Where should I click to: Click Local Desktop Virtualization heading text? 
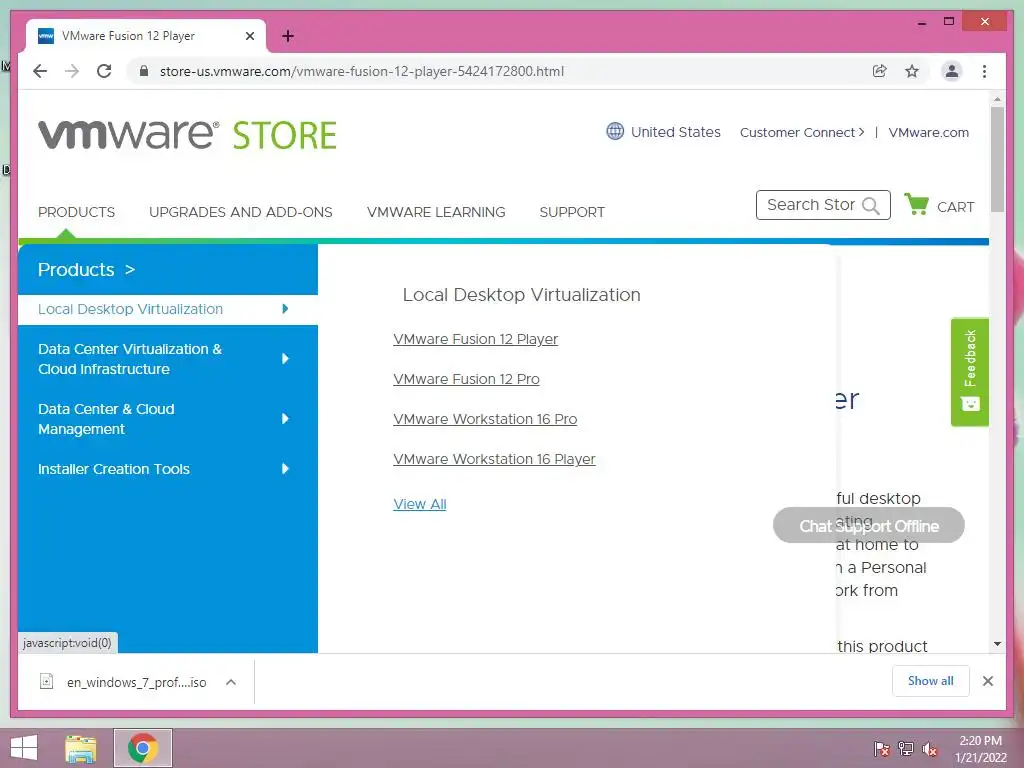coord(521,295)
